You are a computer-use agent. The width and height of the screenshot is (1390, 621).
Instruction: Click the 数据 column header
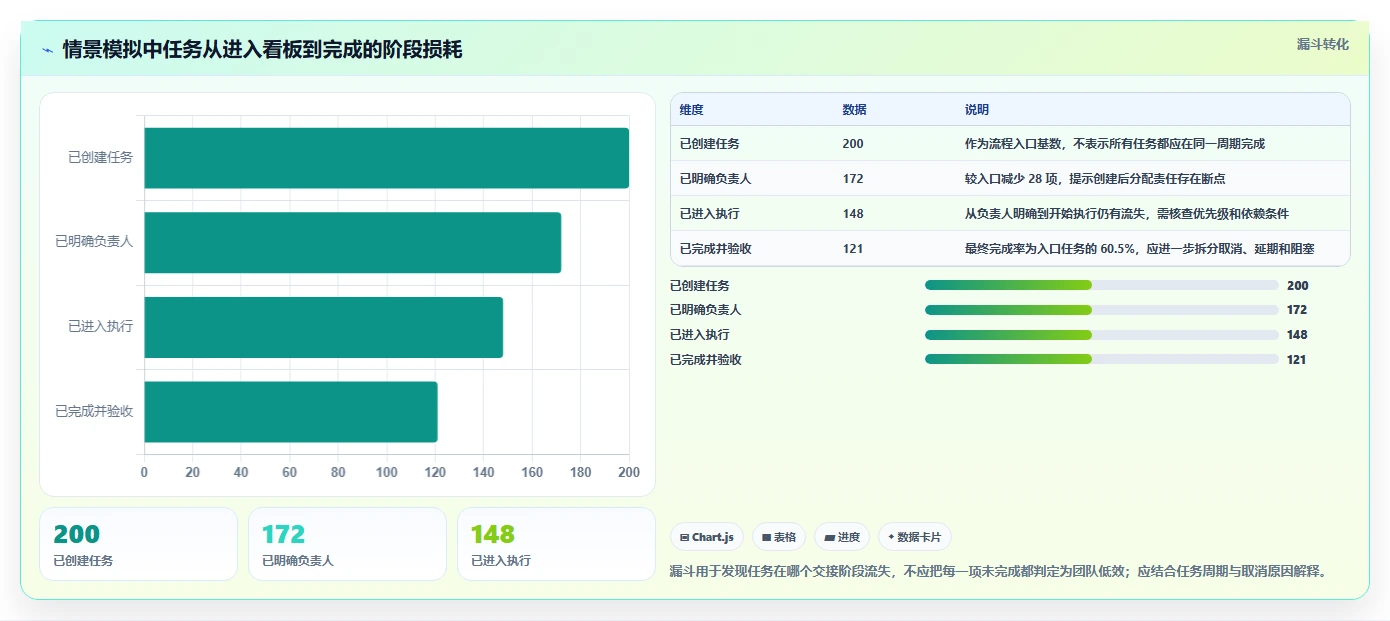pos(855,110)
